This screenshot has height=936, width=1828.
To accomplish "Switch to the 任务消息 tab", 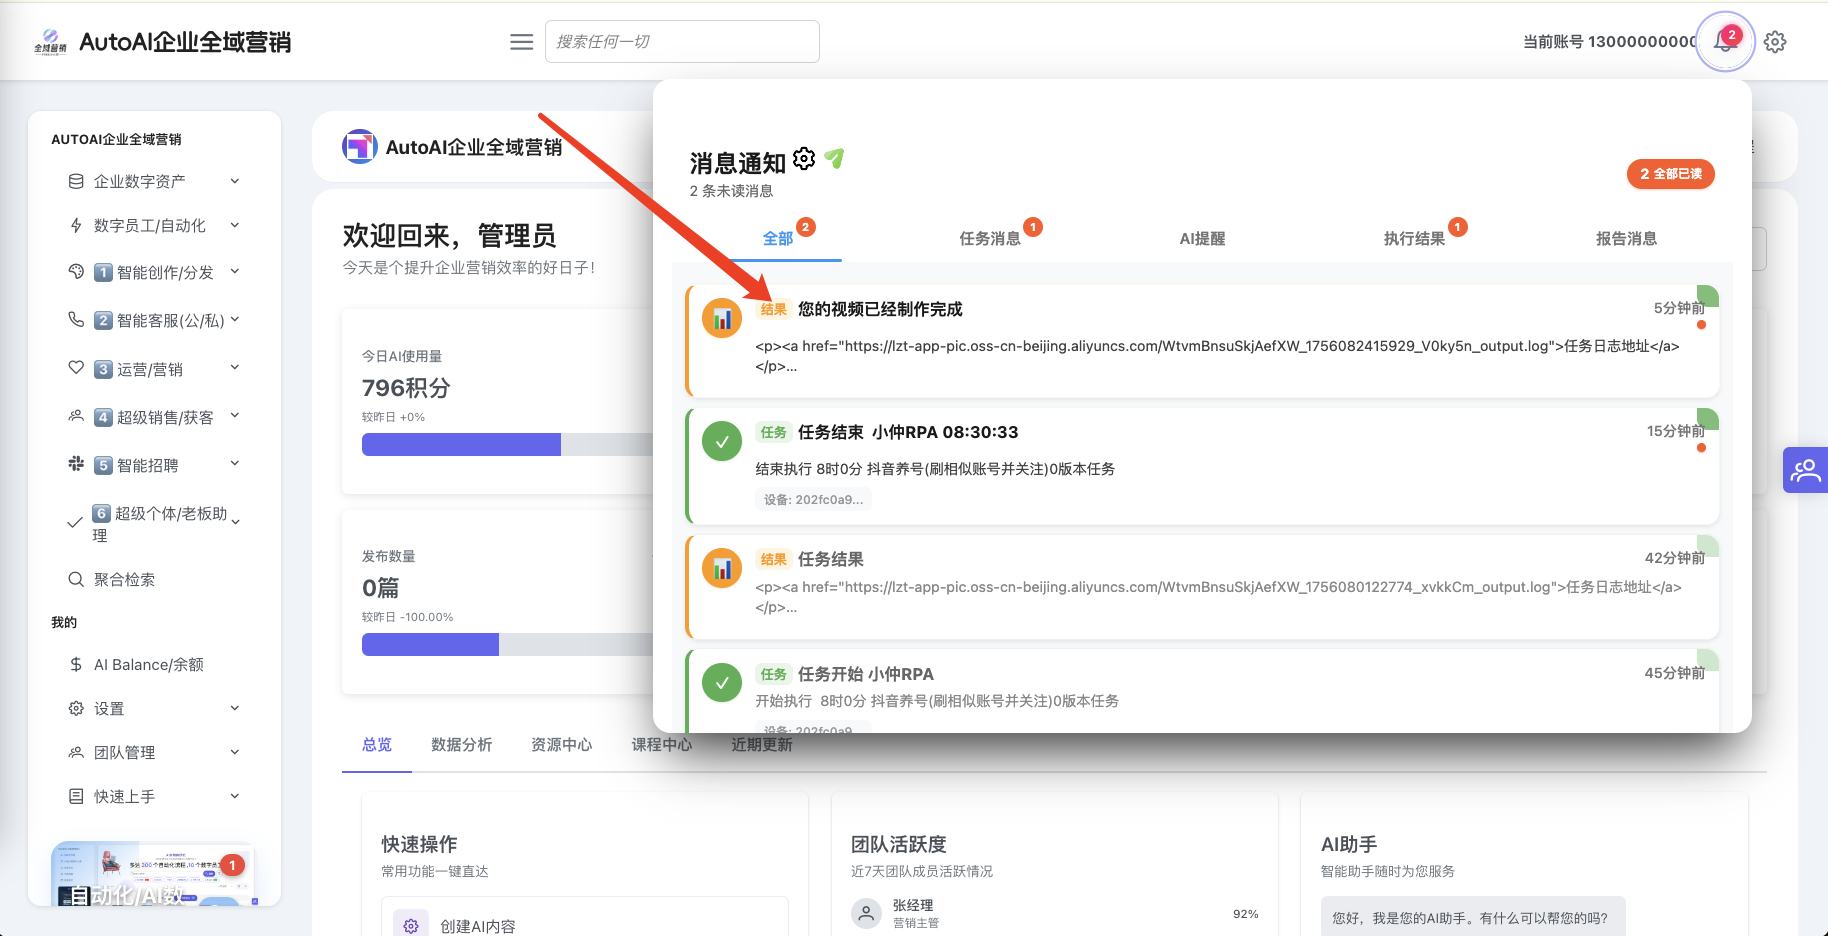I will coord(990,238).
